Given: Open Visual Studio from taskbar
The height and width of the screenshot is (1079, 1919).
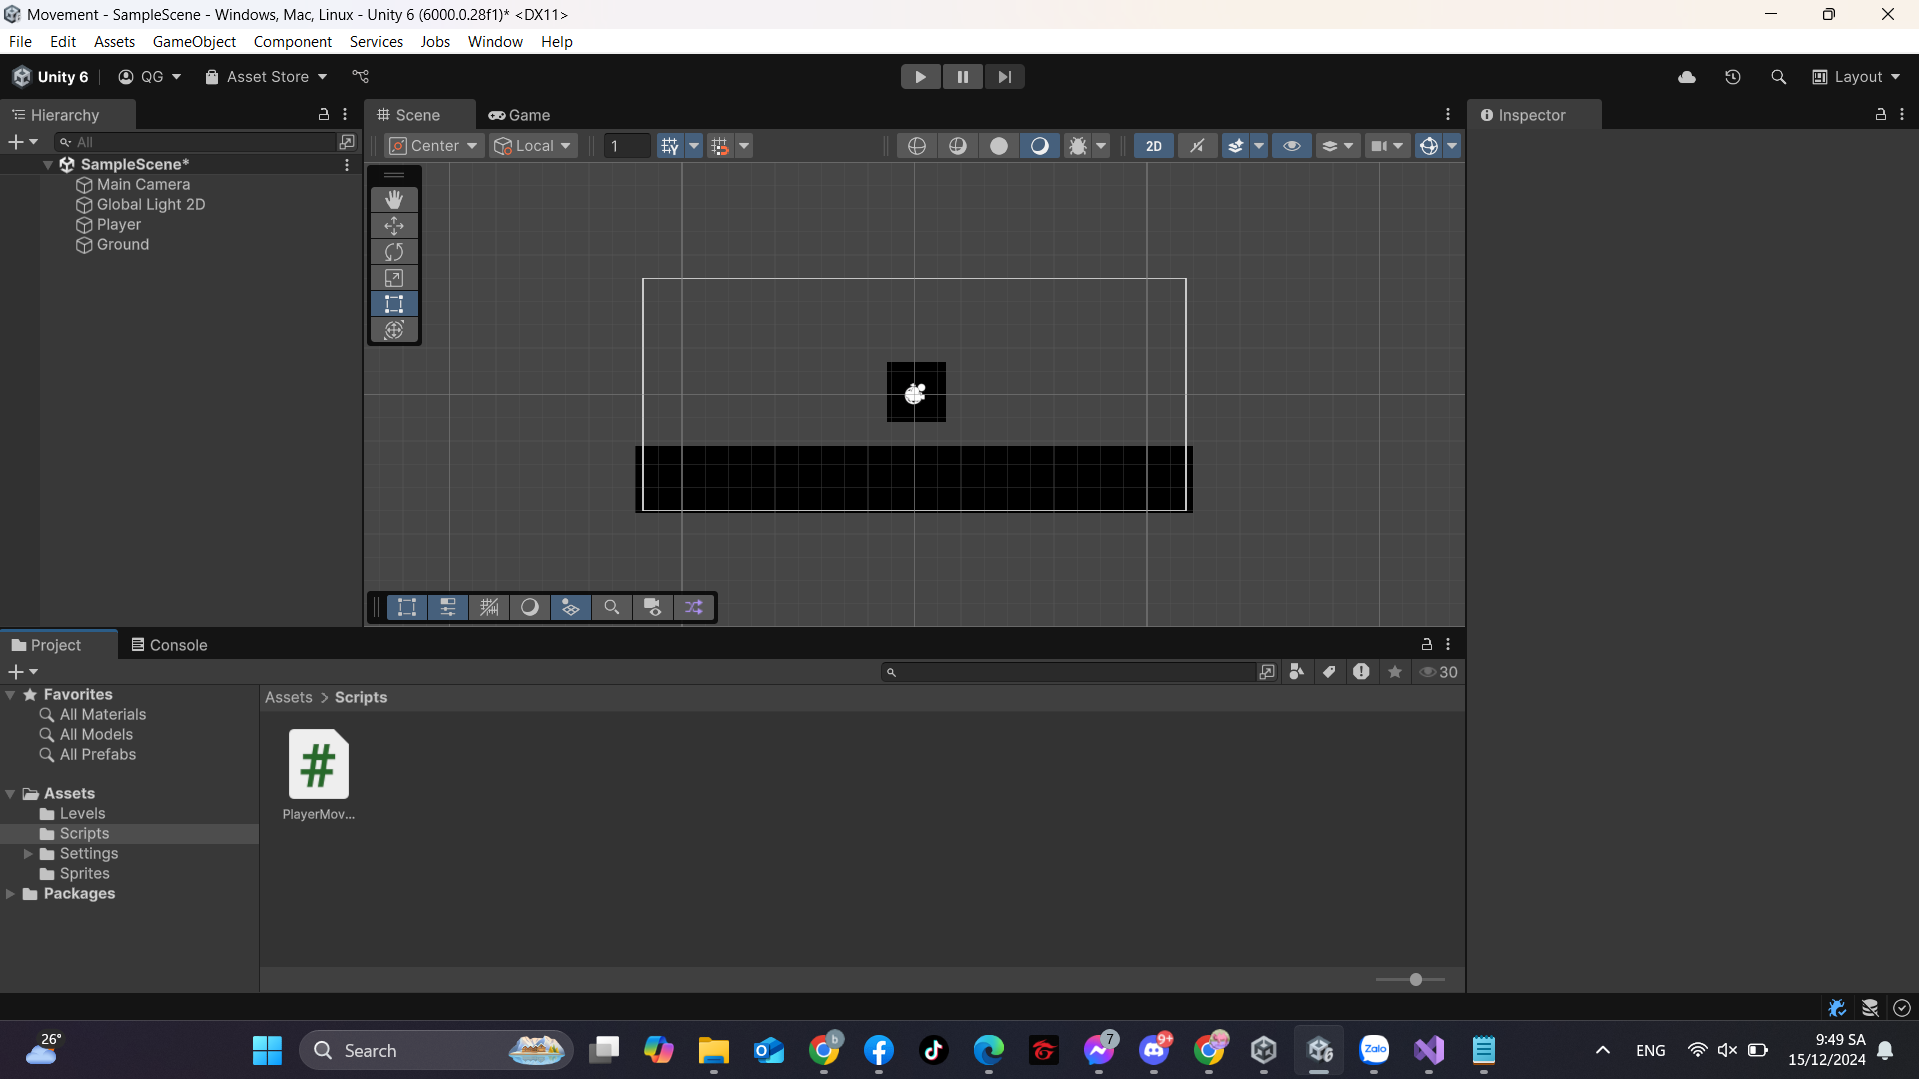Looking at the screenshot, I should (1428, 1051).
